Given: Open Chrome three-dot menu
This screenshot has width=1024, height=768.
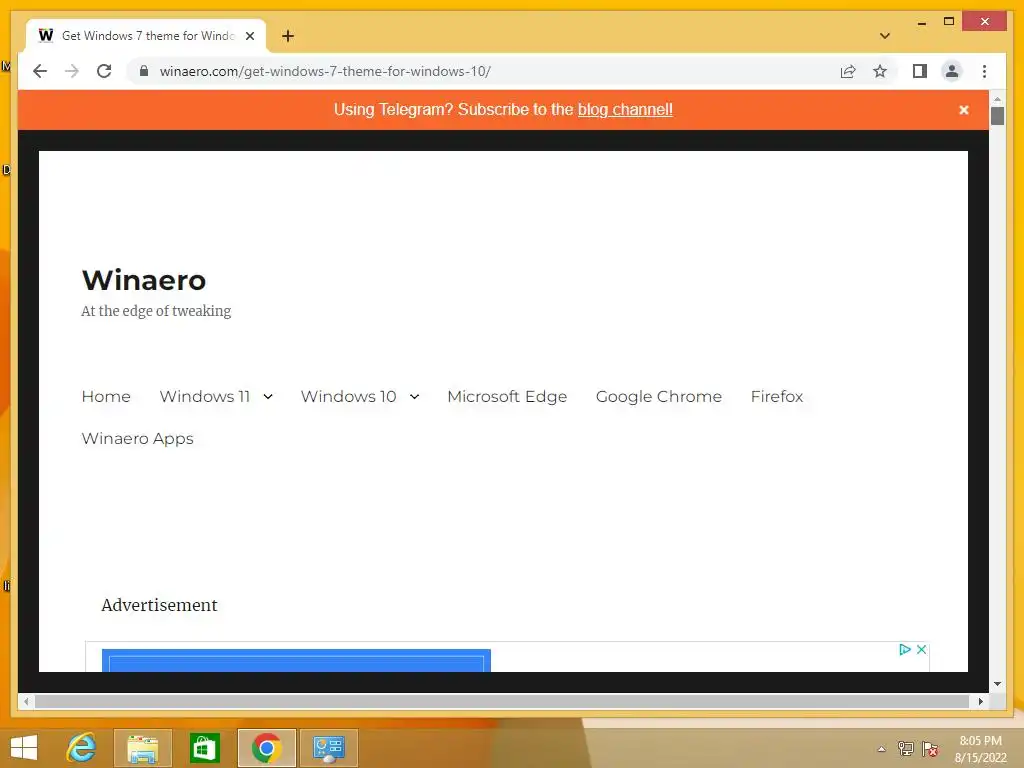Looking at the screenshot, I should pyautogui.click(x=984, y=71).
